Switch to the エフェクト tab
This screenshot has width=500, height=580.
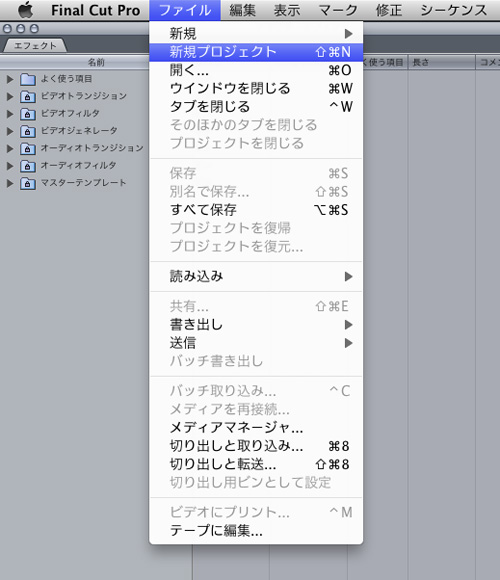(35, 45)
